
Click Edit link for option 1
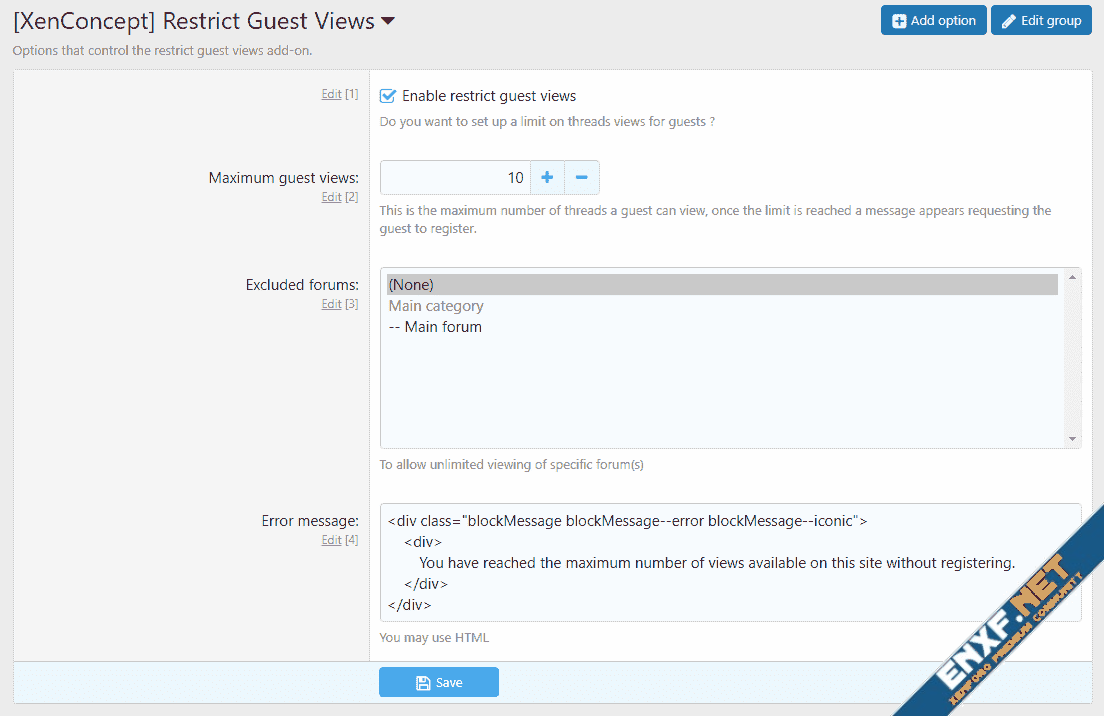[x=331, y=94]
